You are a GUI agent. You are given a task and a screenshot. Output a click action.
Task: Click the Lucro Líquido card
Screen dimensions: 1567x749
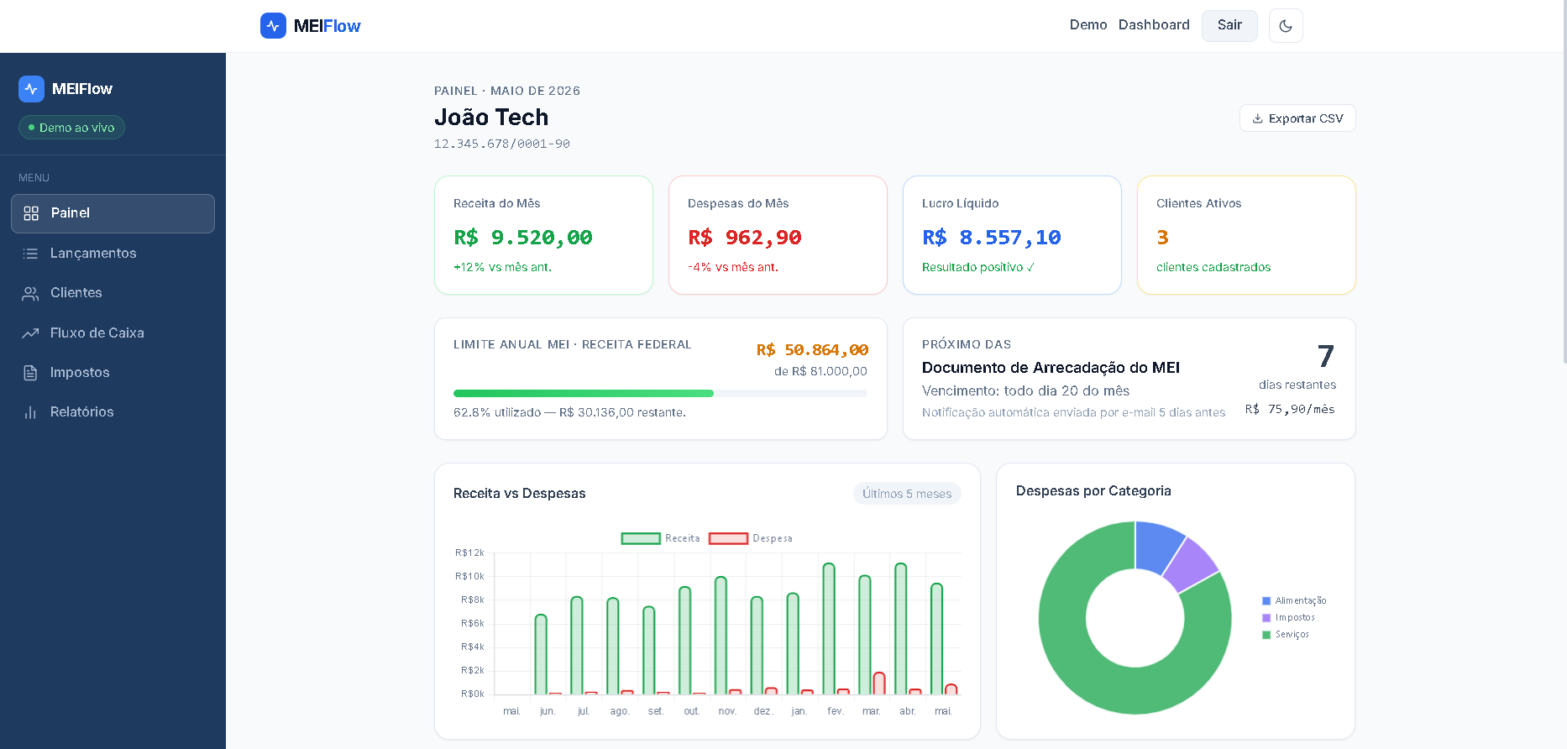pos(1012,236)
